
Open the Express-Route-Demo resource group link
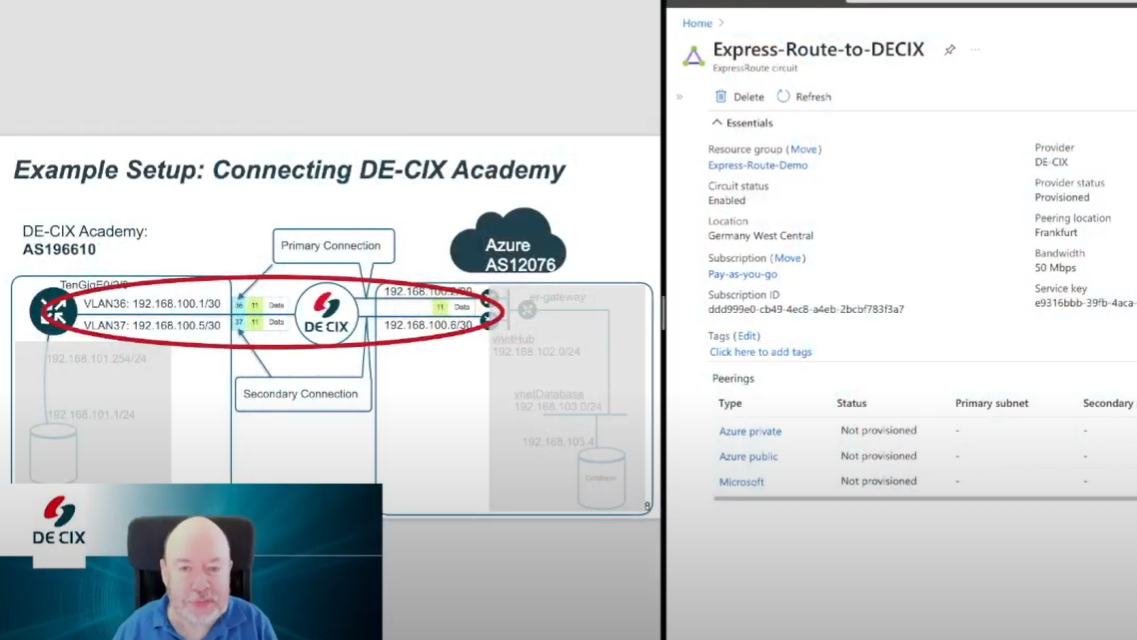(758, 165)
